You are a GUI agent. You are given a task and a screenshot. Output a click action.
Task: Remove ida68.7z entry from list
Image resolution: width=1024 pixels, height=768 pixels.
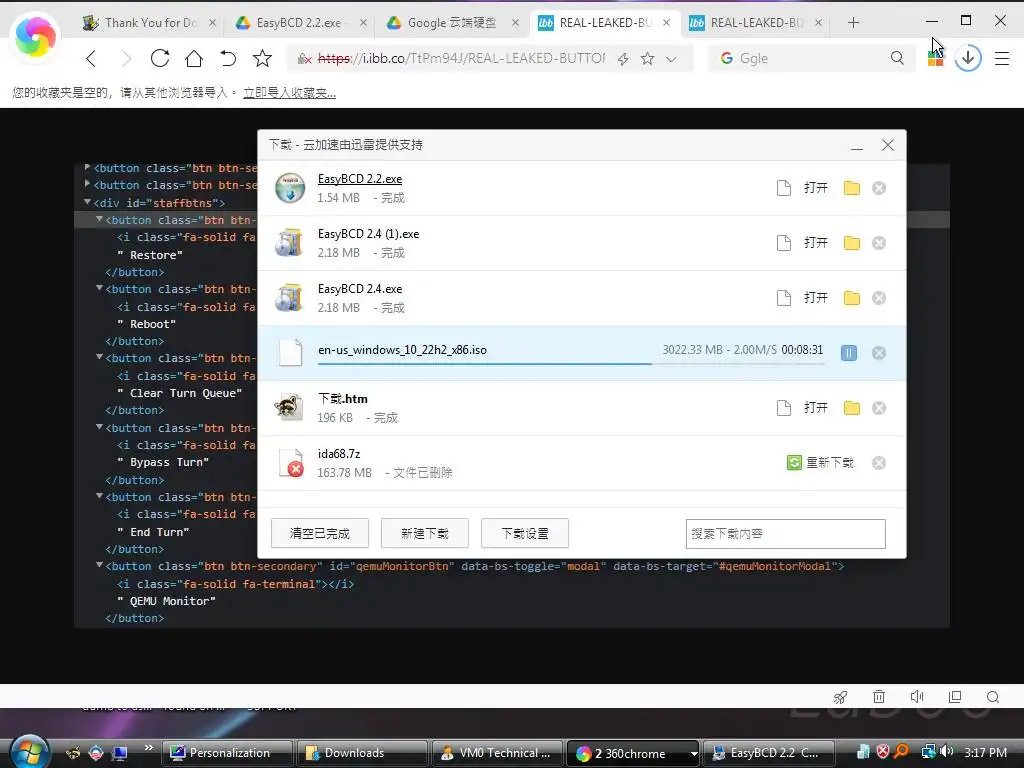879,463
